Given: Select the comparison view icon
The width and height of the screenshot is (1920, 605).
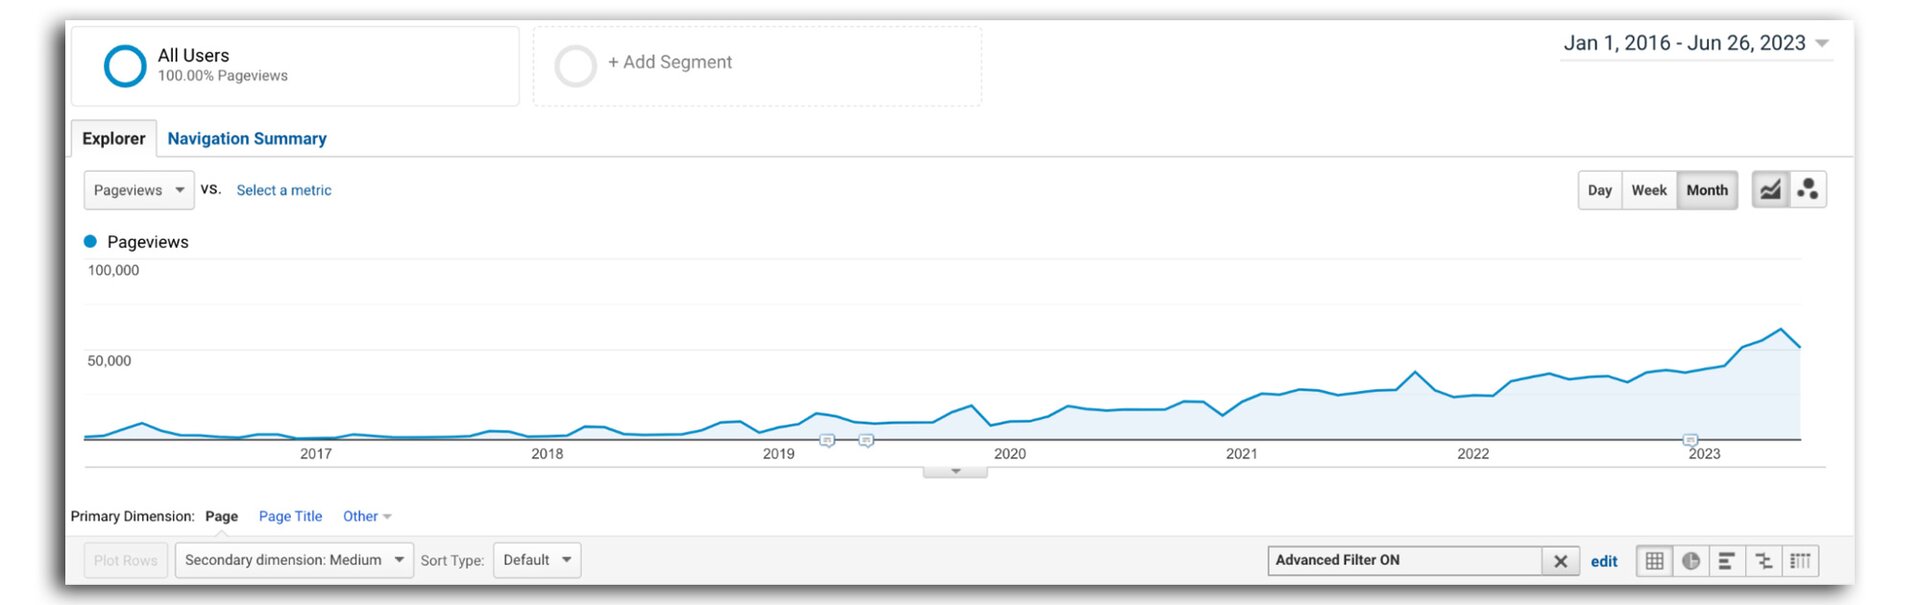Looking at the screenshot, I should click(1764, 561).
